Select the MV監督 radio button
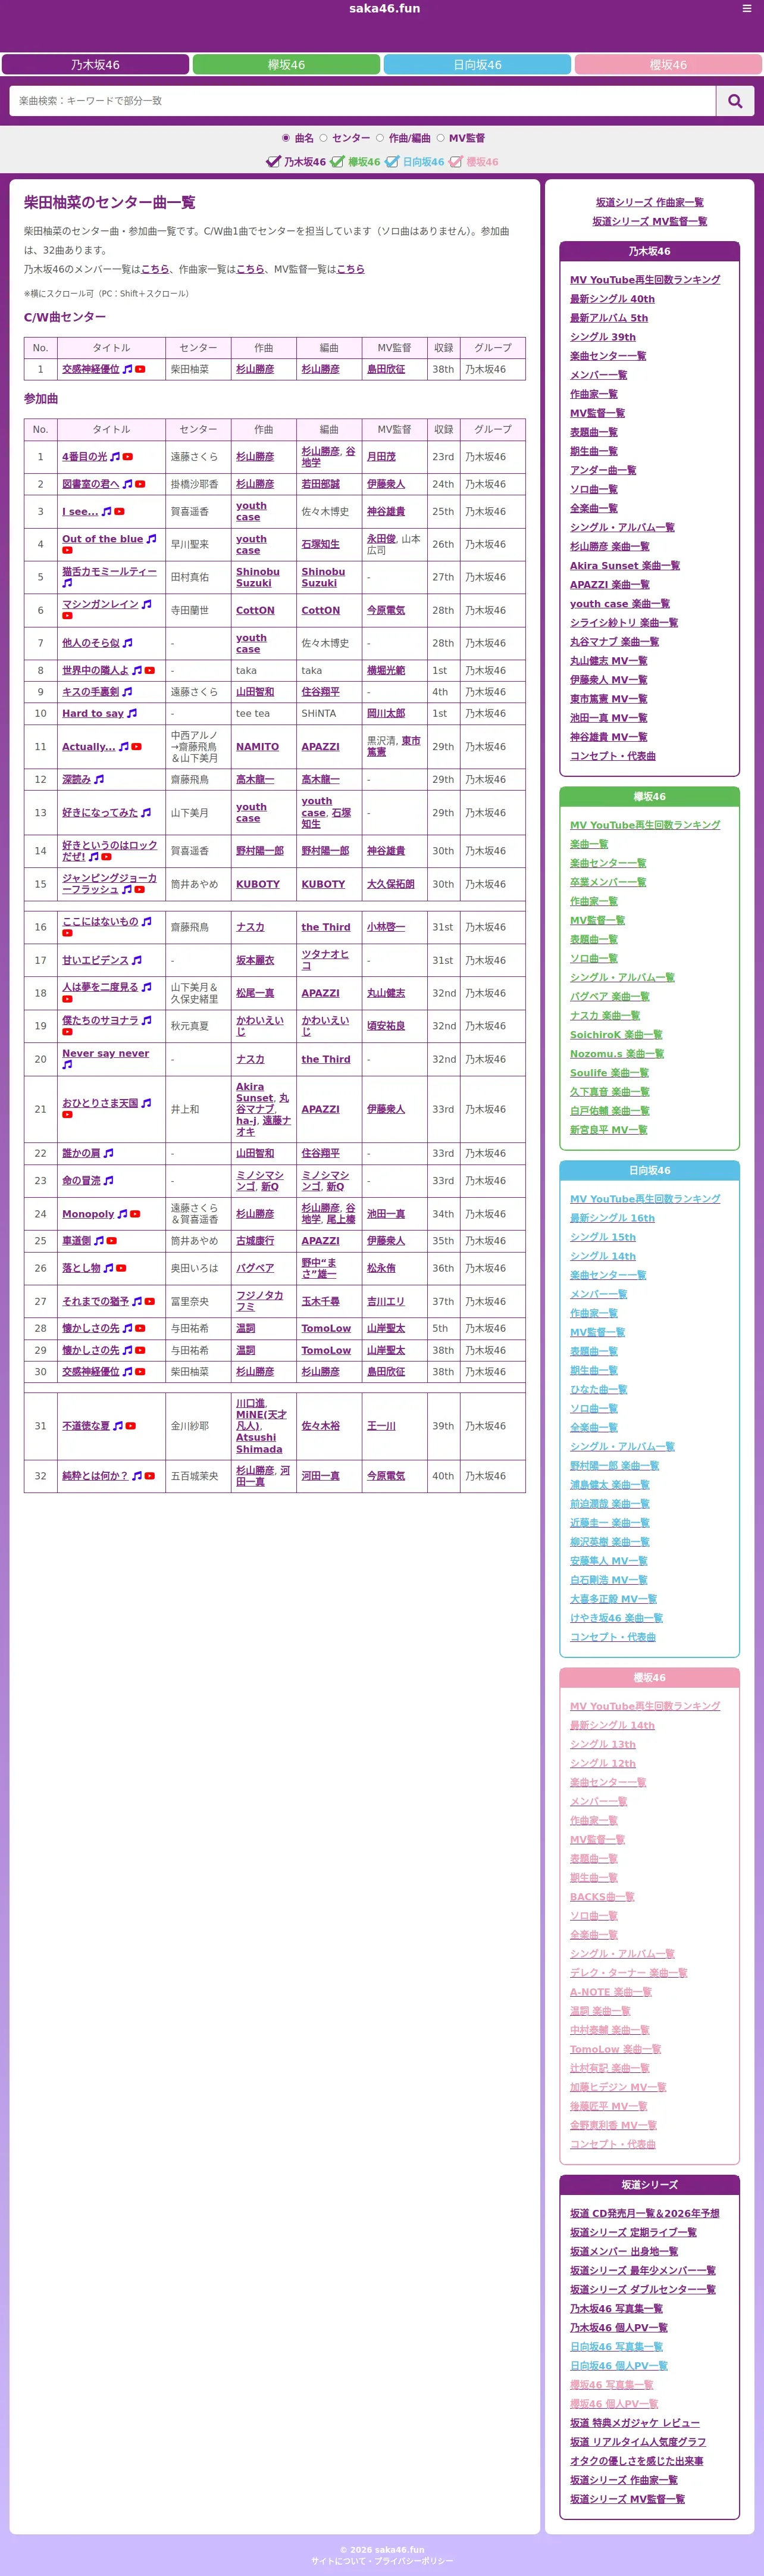Viewport: 764px width, 2576px height. click(440, 138)
